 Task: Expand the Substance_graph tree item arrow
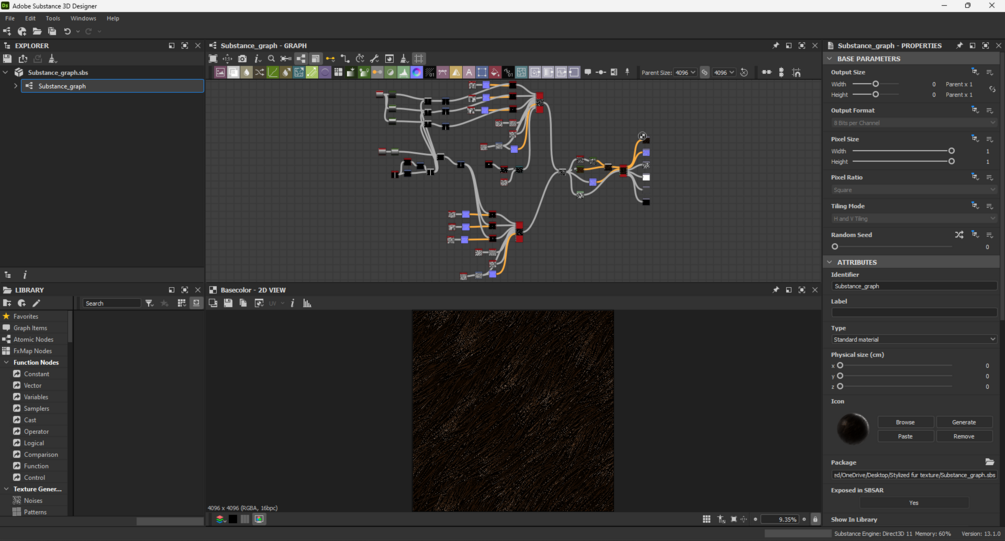pos(16,86)
